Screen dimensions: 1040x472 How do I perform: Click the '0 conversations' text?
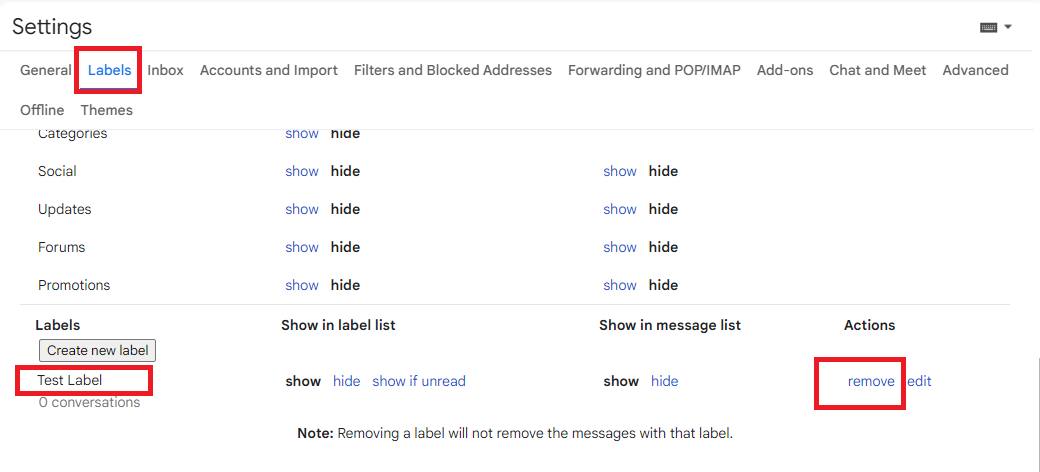coord(89,402)
